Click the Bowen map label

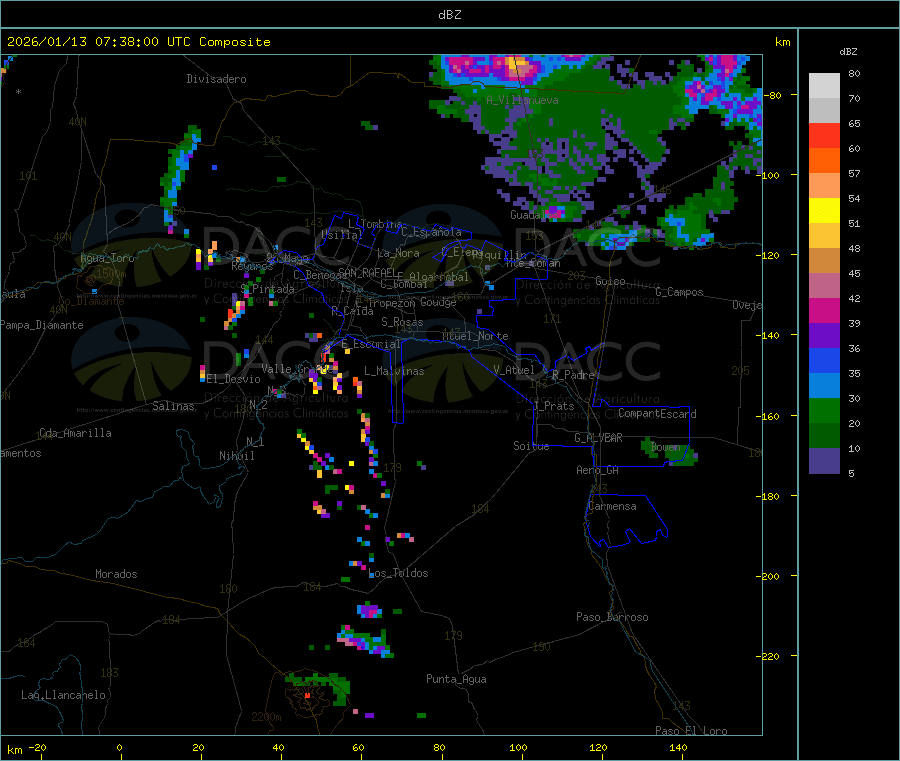tap(665, 446)
